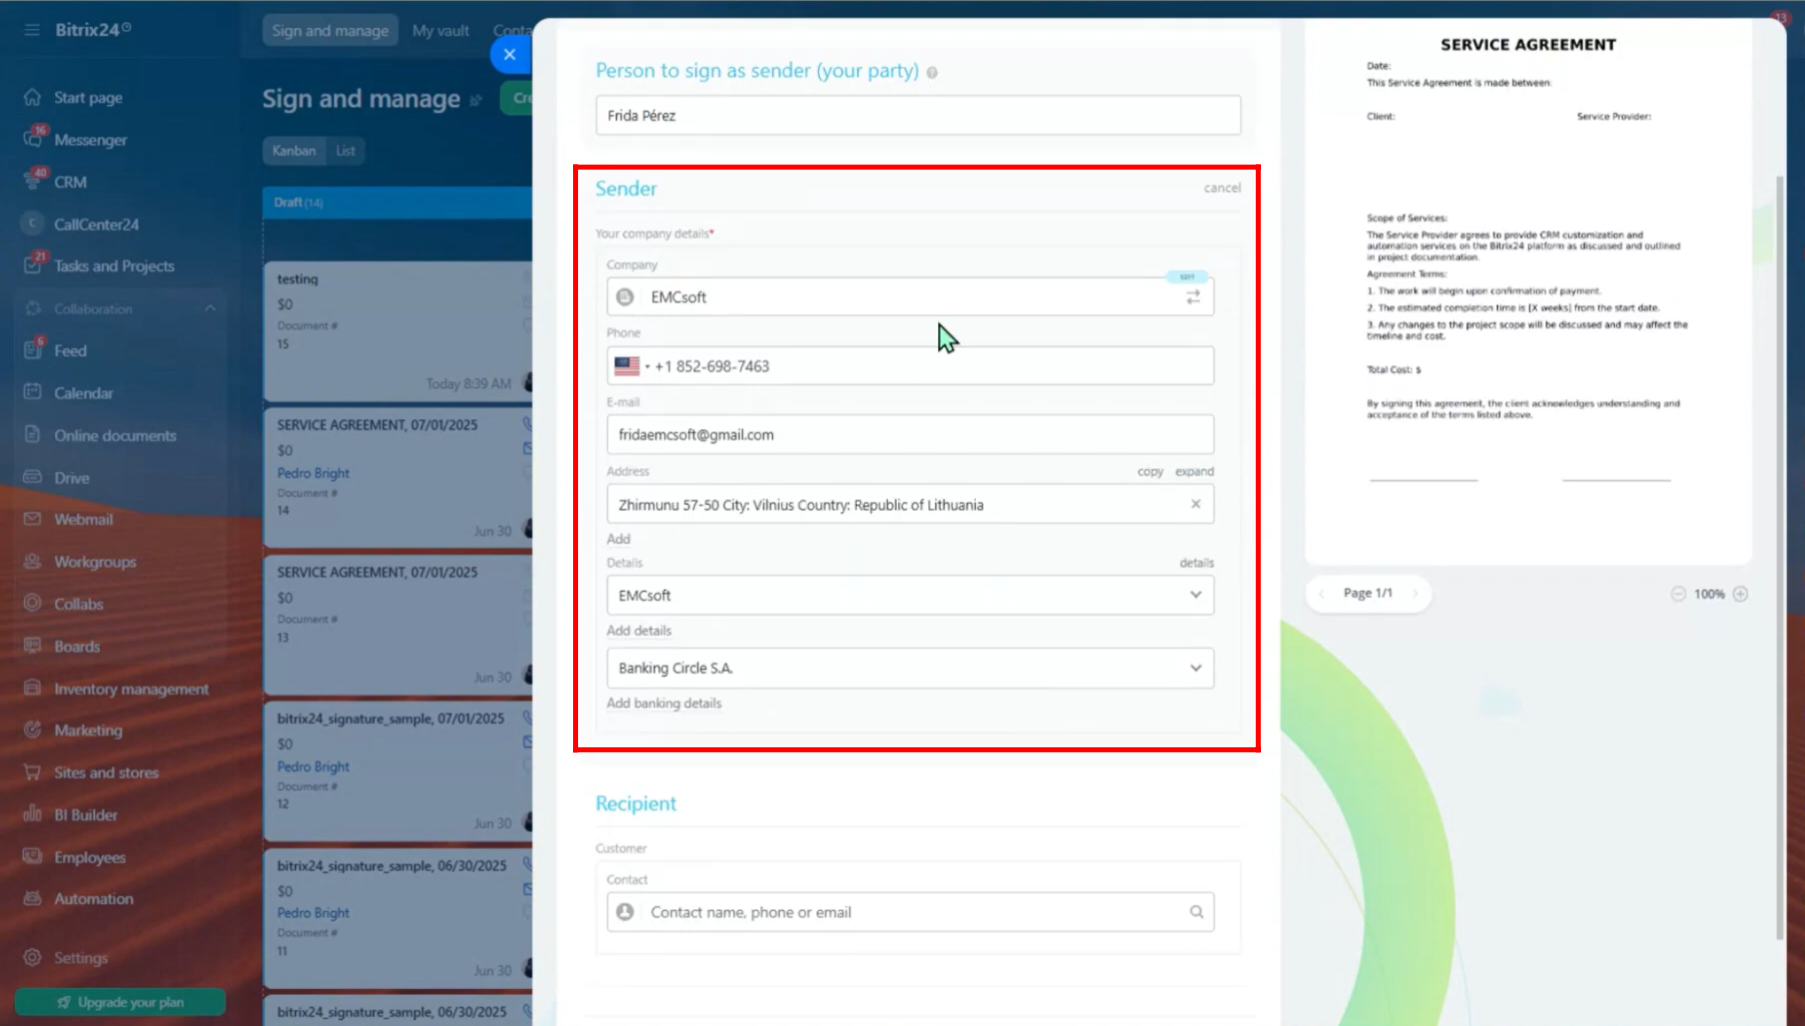Click Upgrade your plan button
The image size is (1805, 1026).
click(x=120, y=1002)
